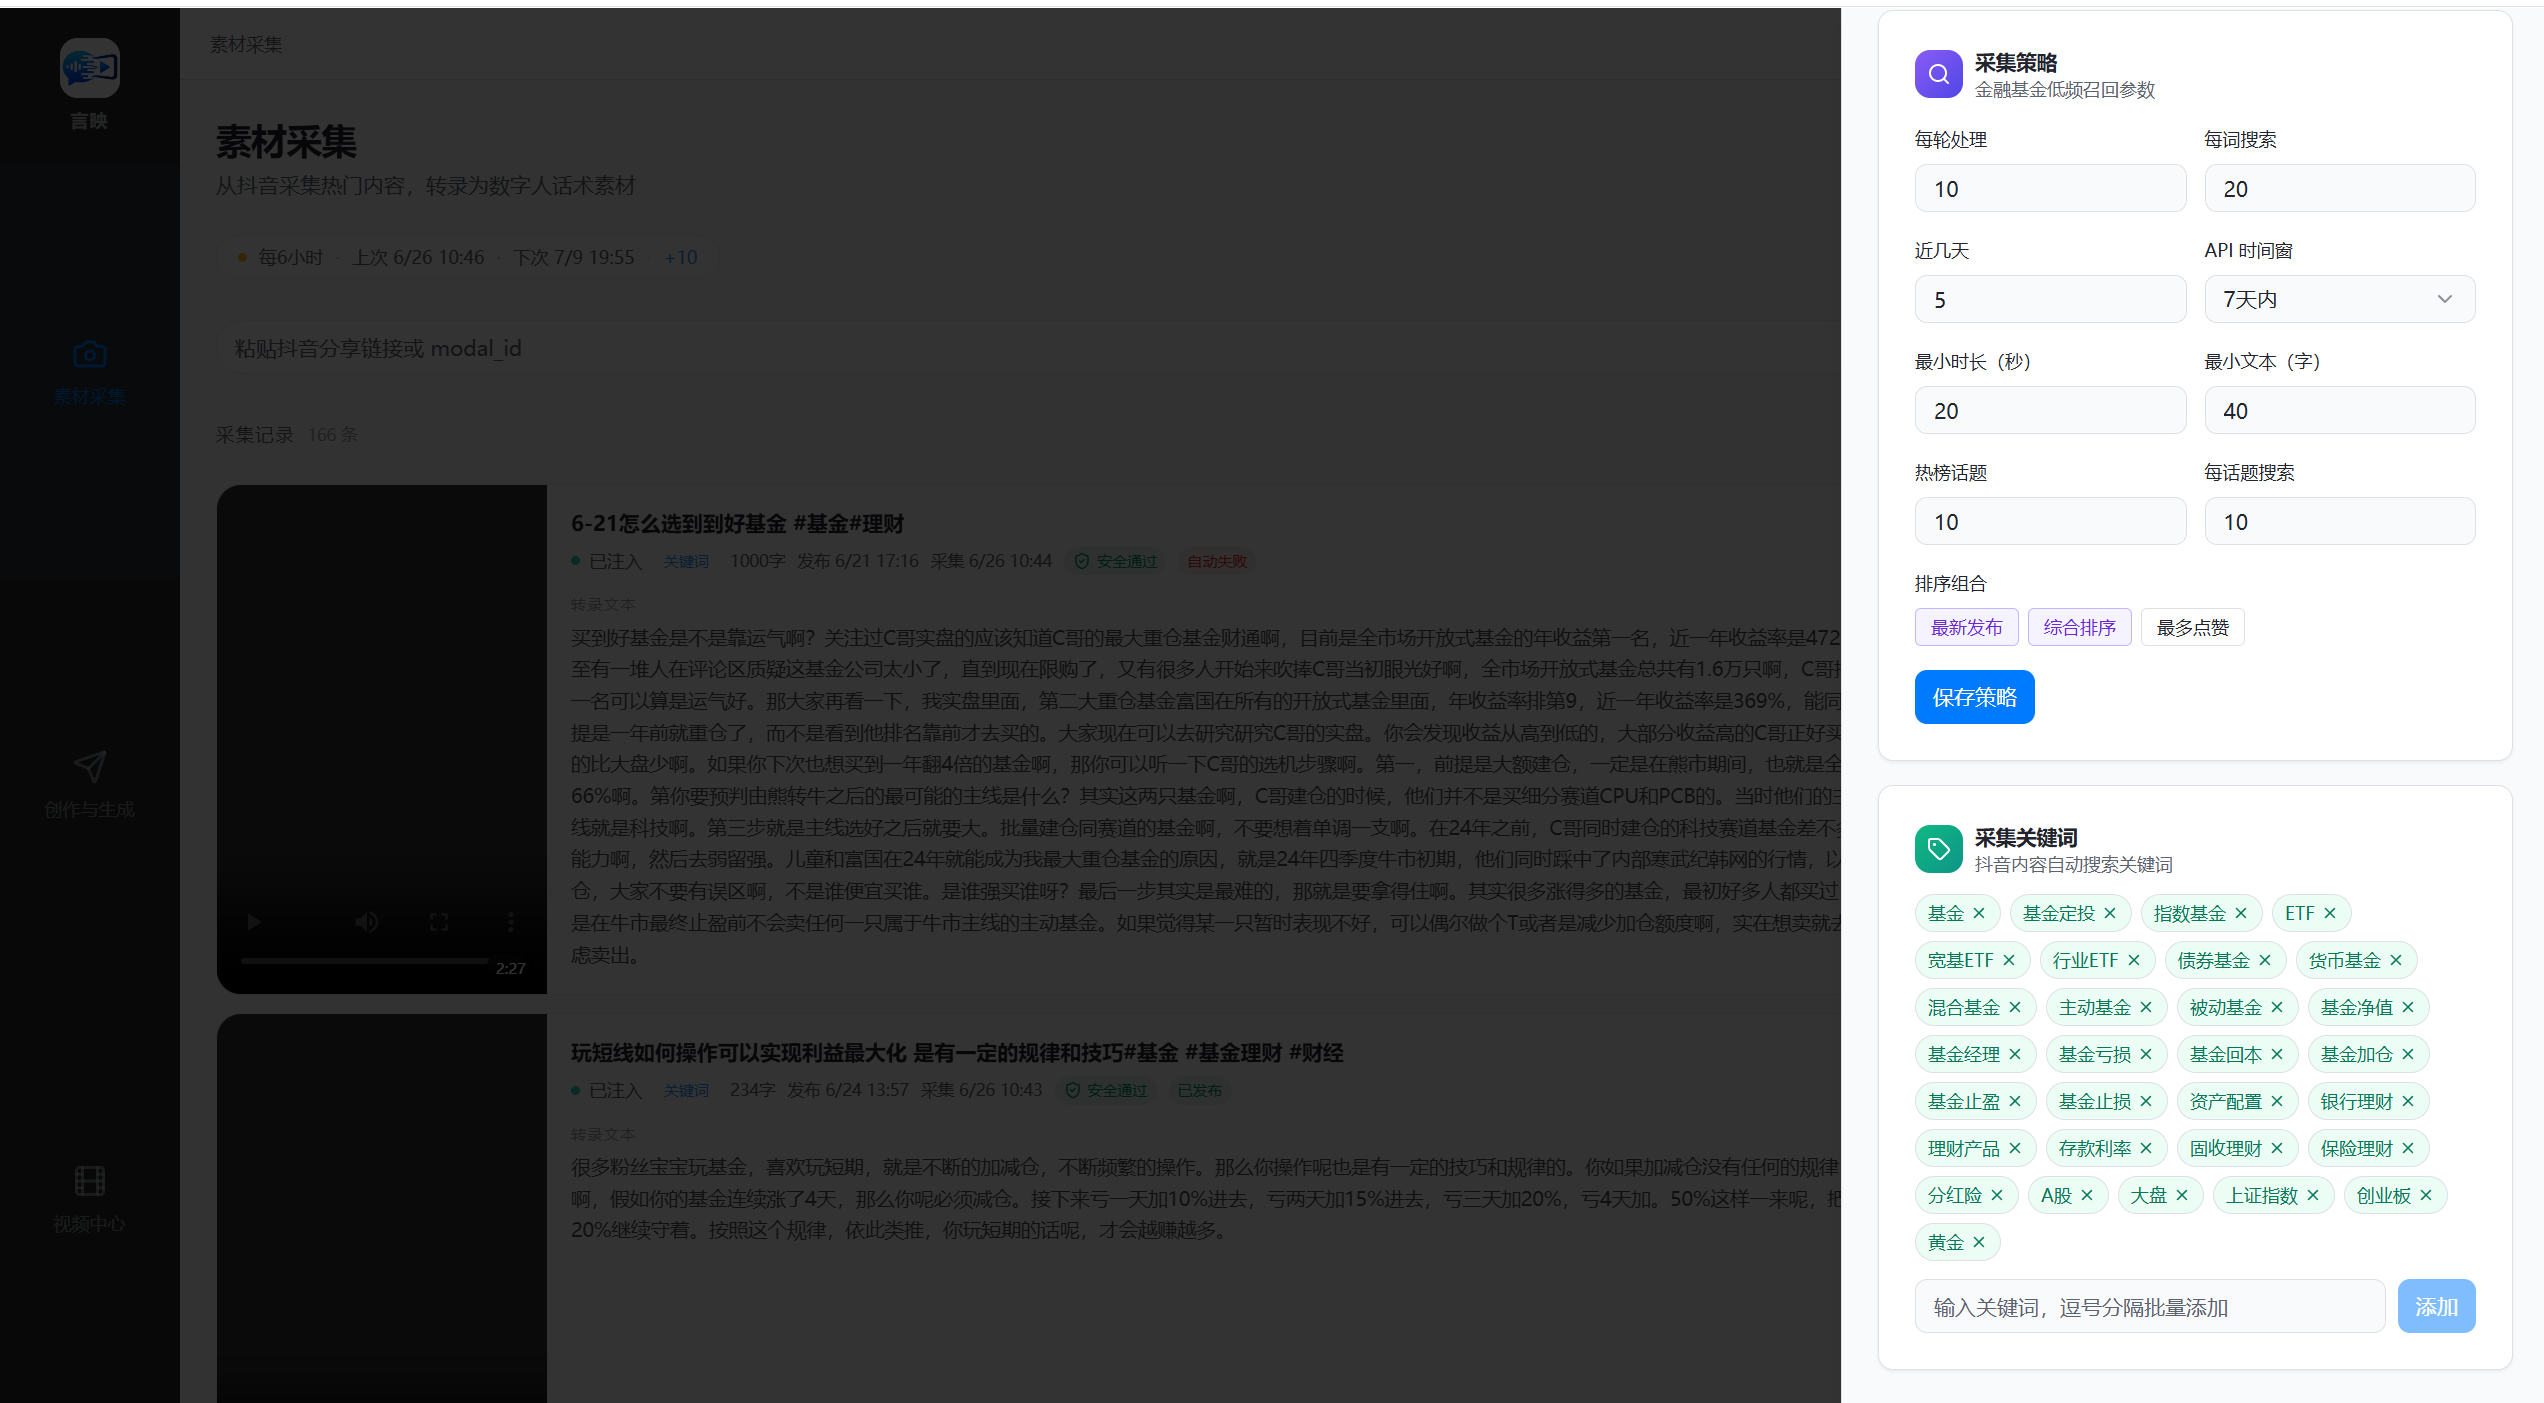This screenshot has width=2544, height=1403.
Task: Remove the 宽基ETF keyword tag
Action: pyautogui.click(x=2008, y=960)
